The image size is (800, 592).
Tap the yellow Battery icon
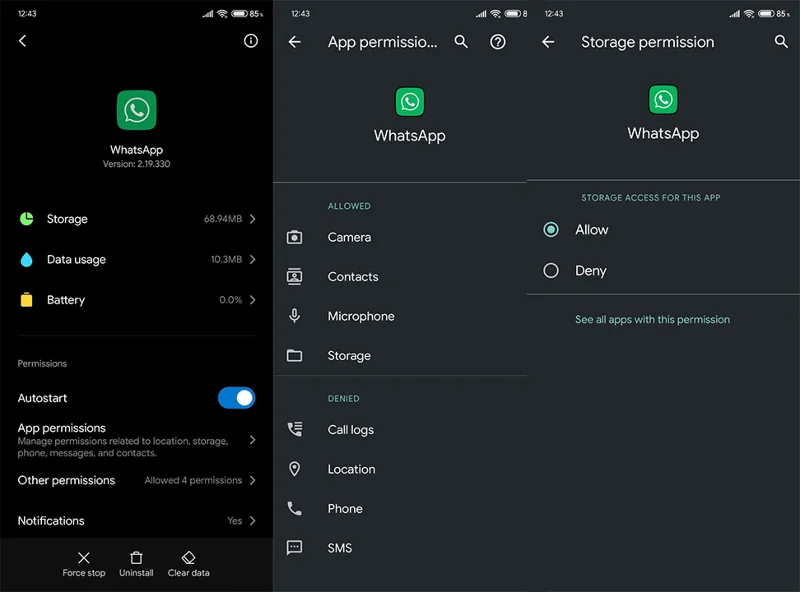click(27, 300)
